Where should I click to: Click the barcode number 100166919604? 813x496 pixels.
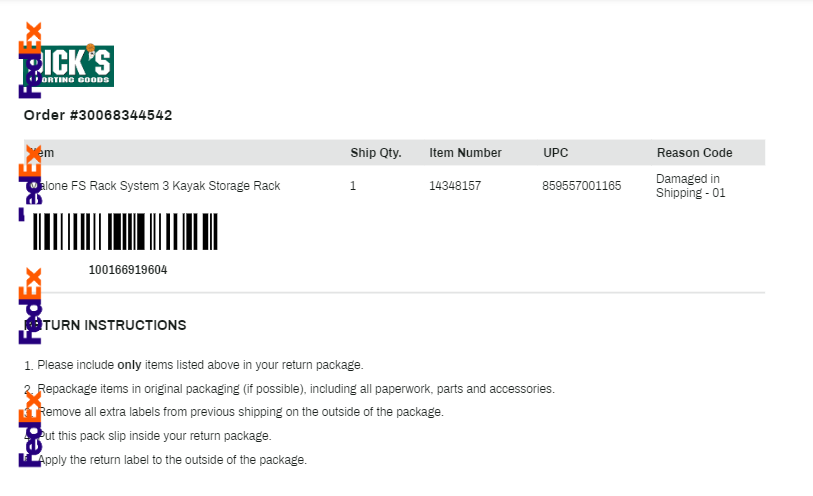128,270
